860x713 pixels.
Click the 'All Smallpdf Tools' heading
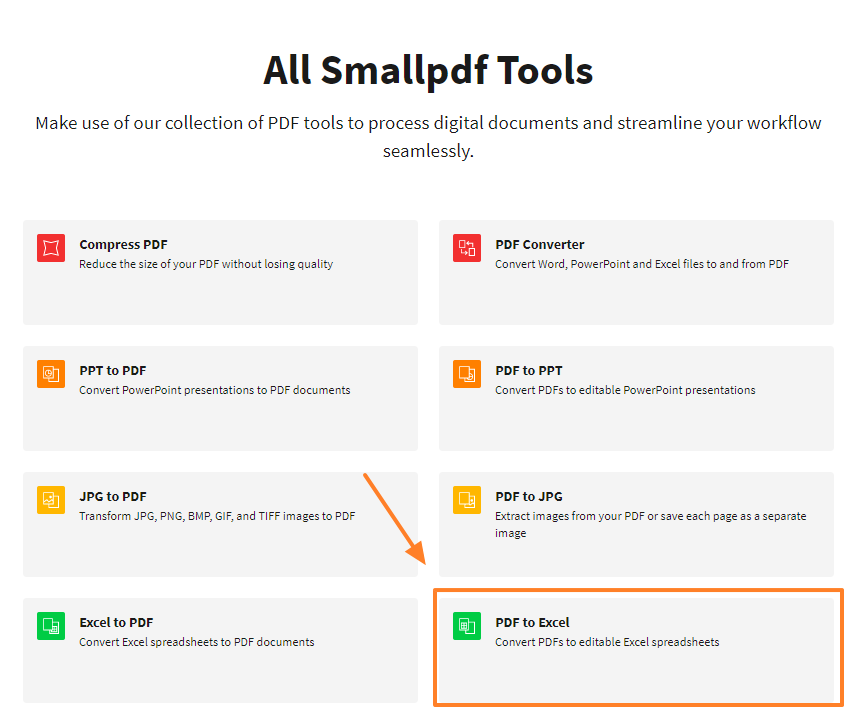[428, 71]
